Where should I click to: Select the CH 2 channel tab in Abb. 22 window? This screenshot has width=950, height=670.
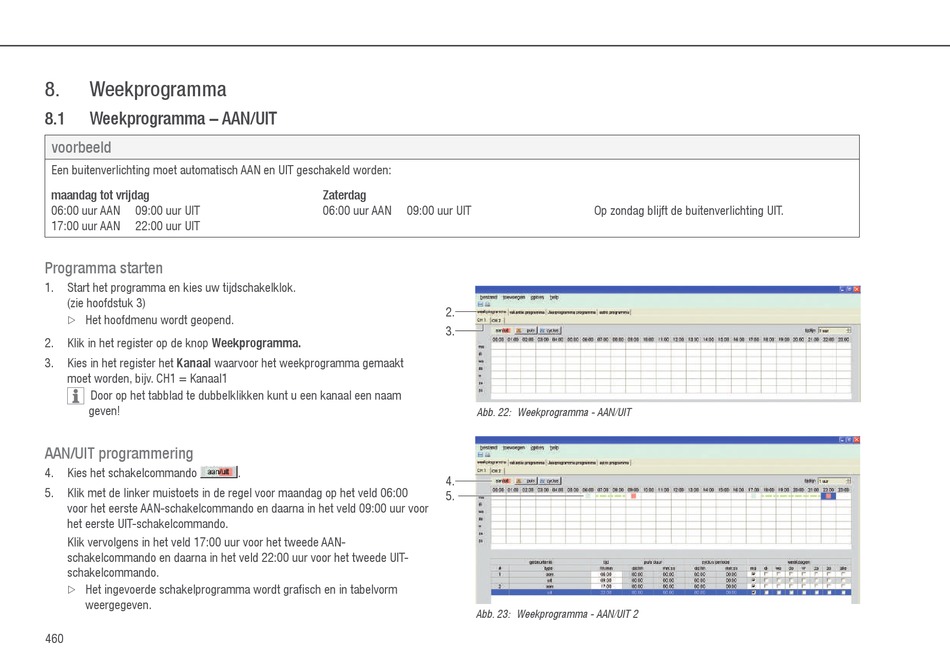(497, 320)
